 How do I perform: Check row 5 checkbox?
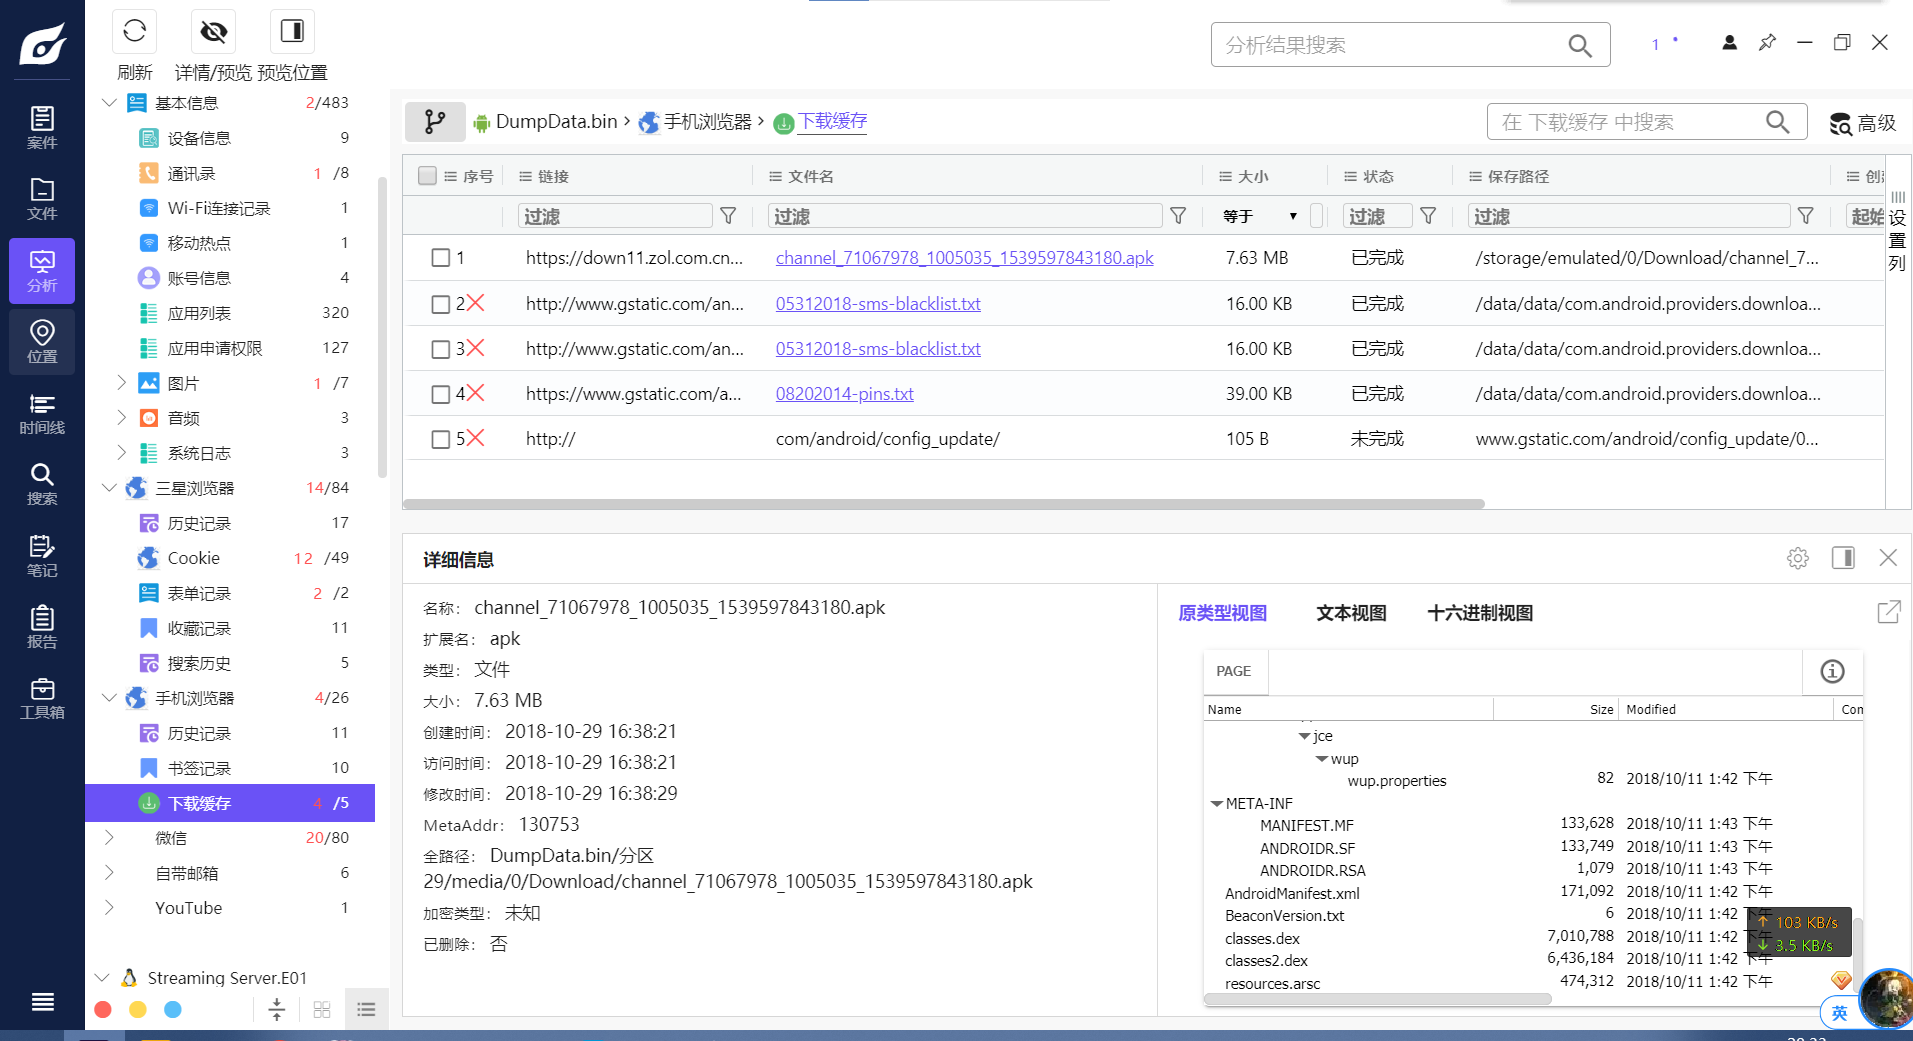click(440, 439)
